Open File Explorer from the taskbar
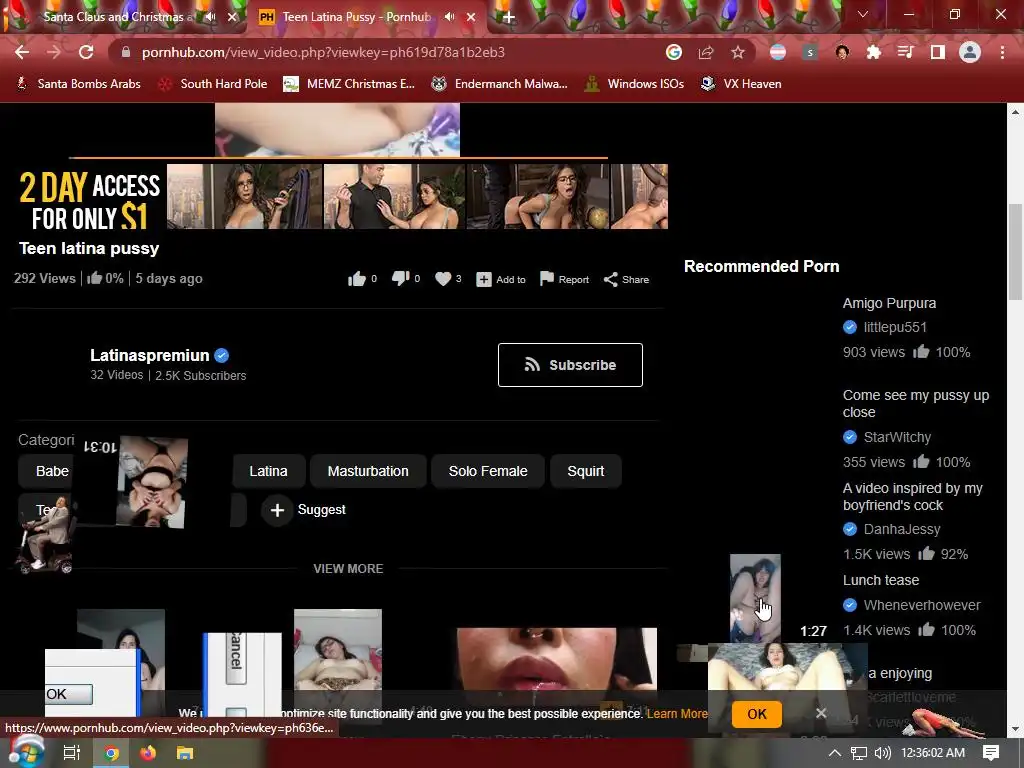This screenshot has height=768, width=1024. click(185, 753)
